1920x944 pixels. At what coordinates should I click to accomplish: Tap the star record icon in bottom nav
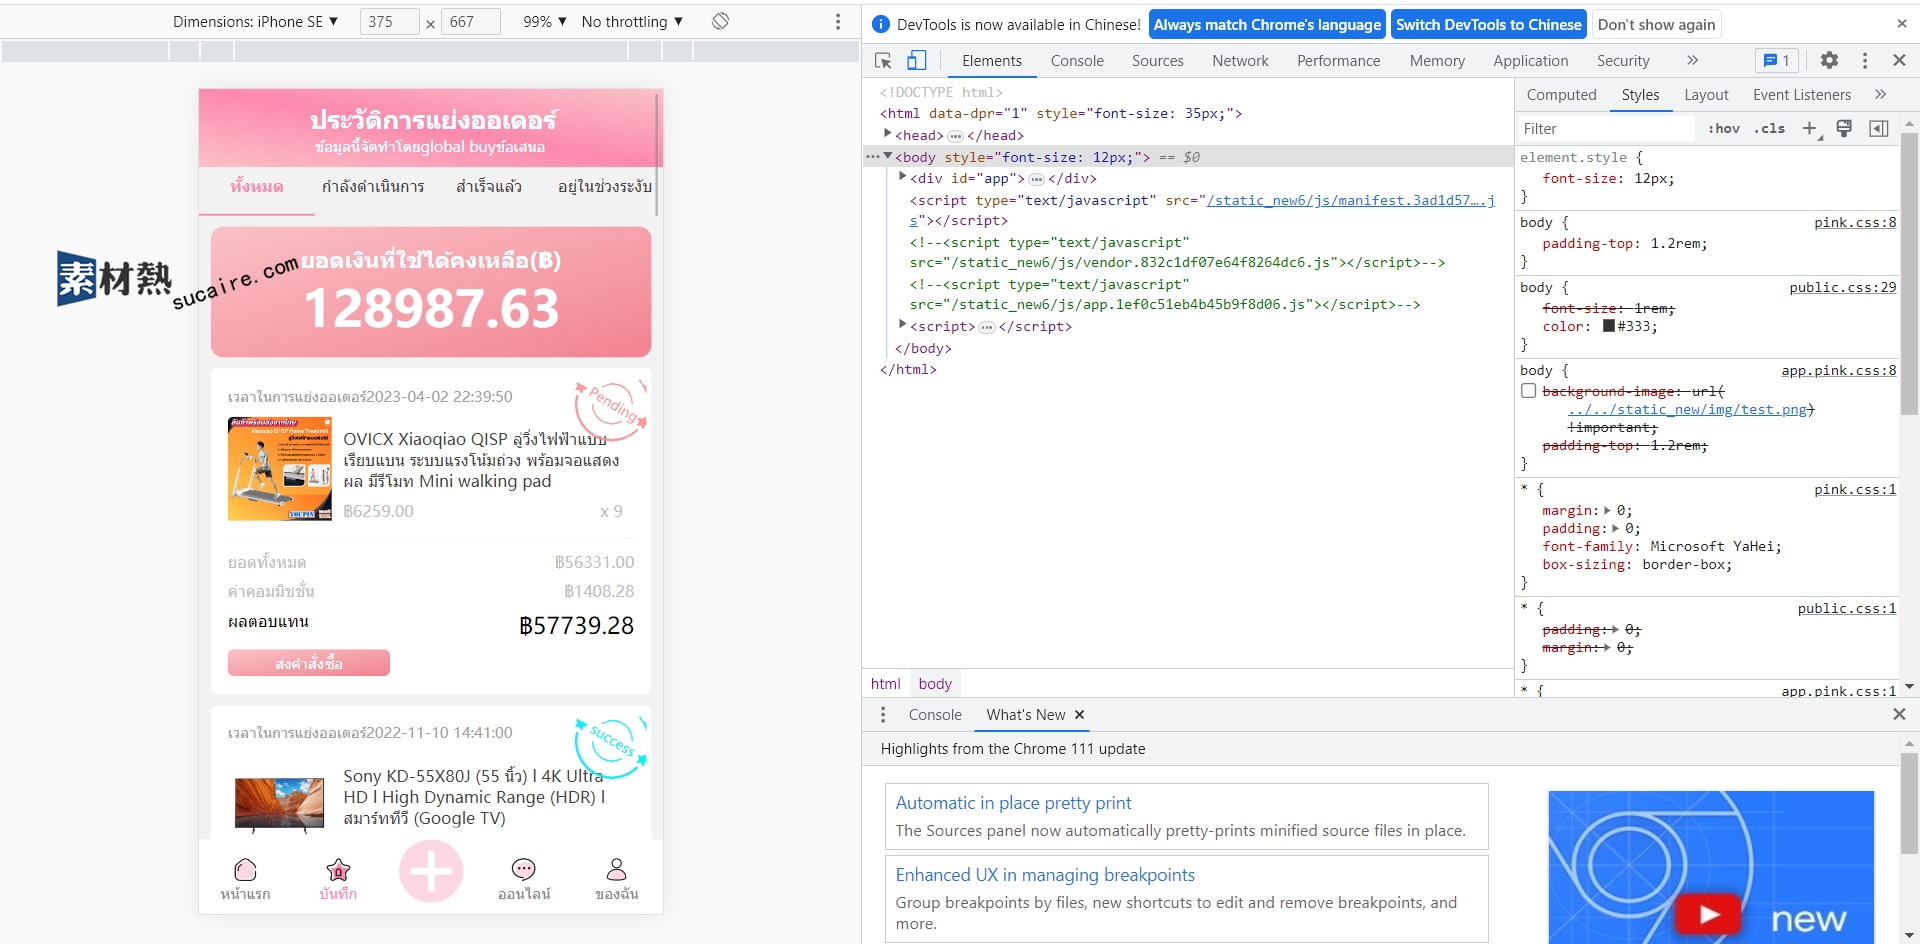click(338, 869)
